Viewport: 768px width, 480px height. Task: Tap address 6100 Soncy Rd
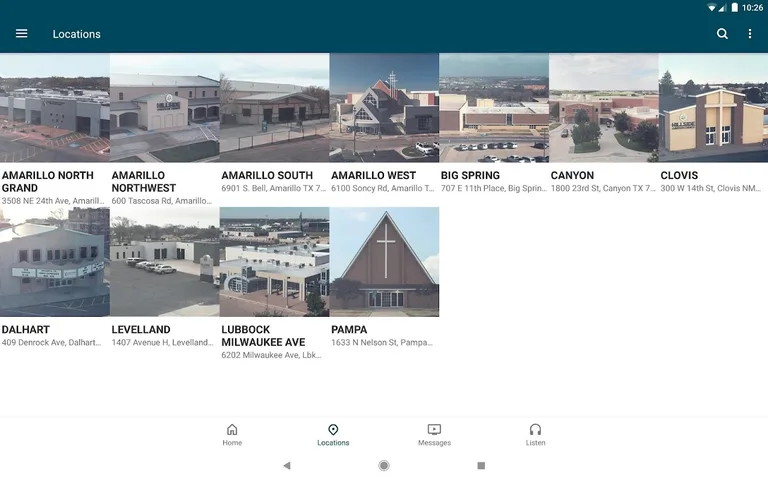[383, 188]
